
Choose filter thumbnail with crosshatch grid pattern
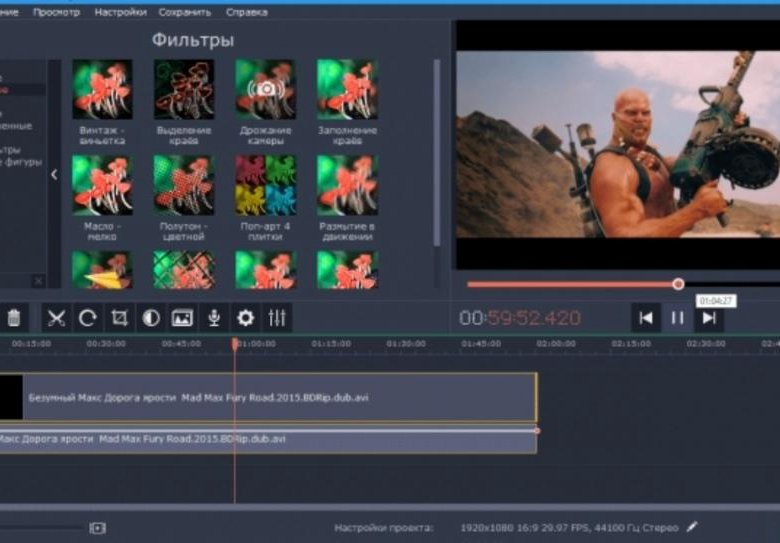[x=184, y=270]
